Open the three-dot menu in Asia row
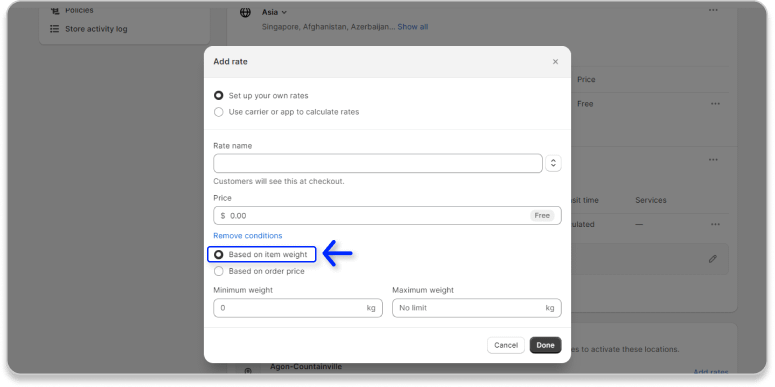The image size is (775, 387). pos(713,10)
